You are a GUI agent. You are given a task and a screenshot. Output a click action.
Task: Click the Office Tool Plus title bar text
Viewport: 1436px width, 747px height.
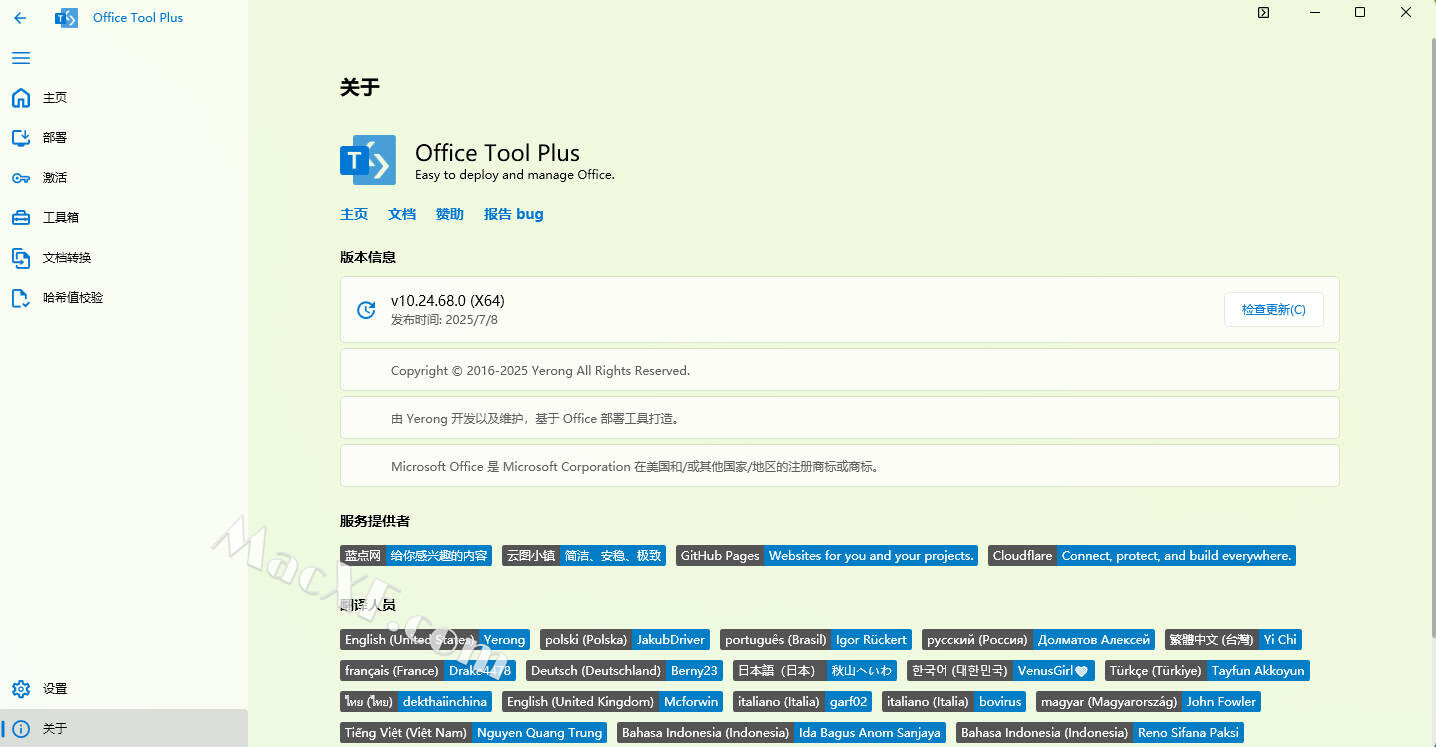(x=138, y=18)
